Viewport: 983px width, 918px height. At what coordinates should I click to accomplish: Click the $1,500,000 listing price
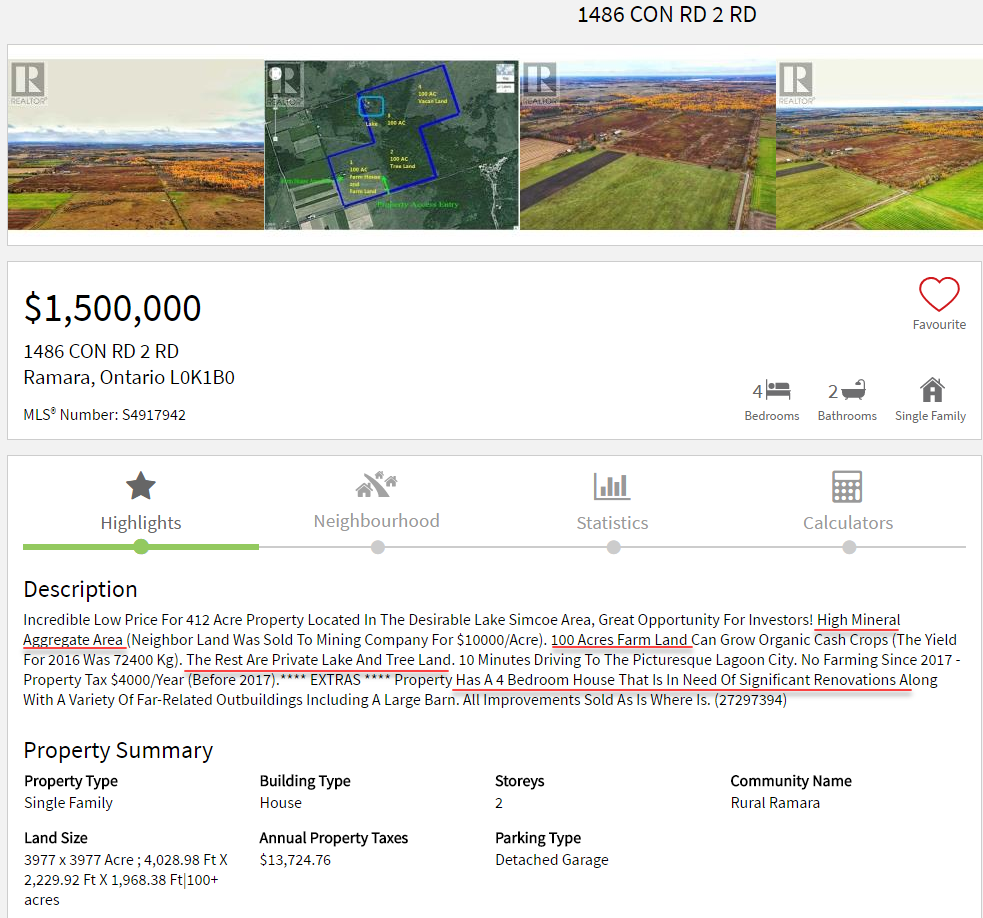coord(113,308)
